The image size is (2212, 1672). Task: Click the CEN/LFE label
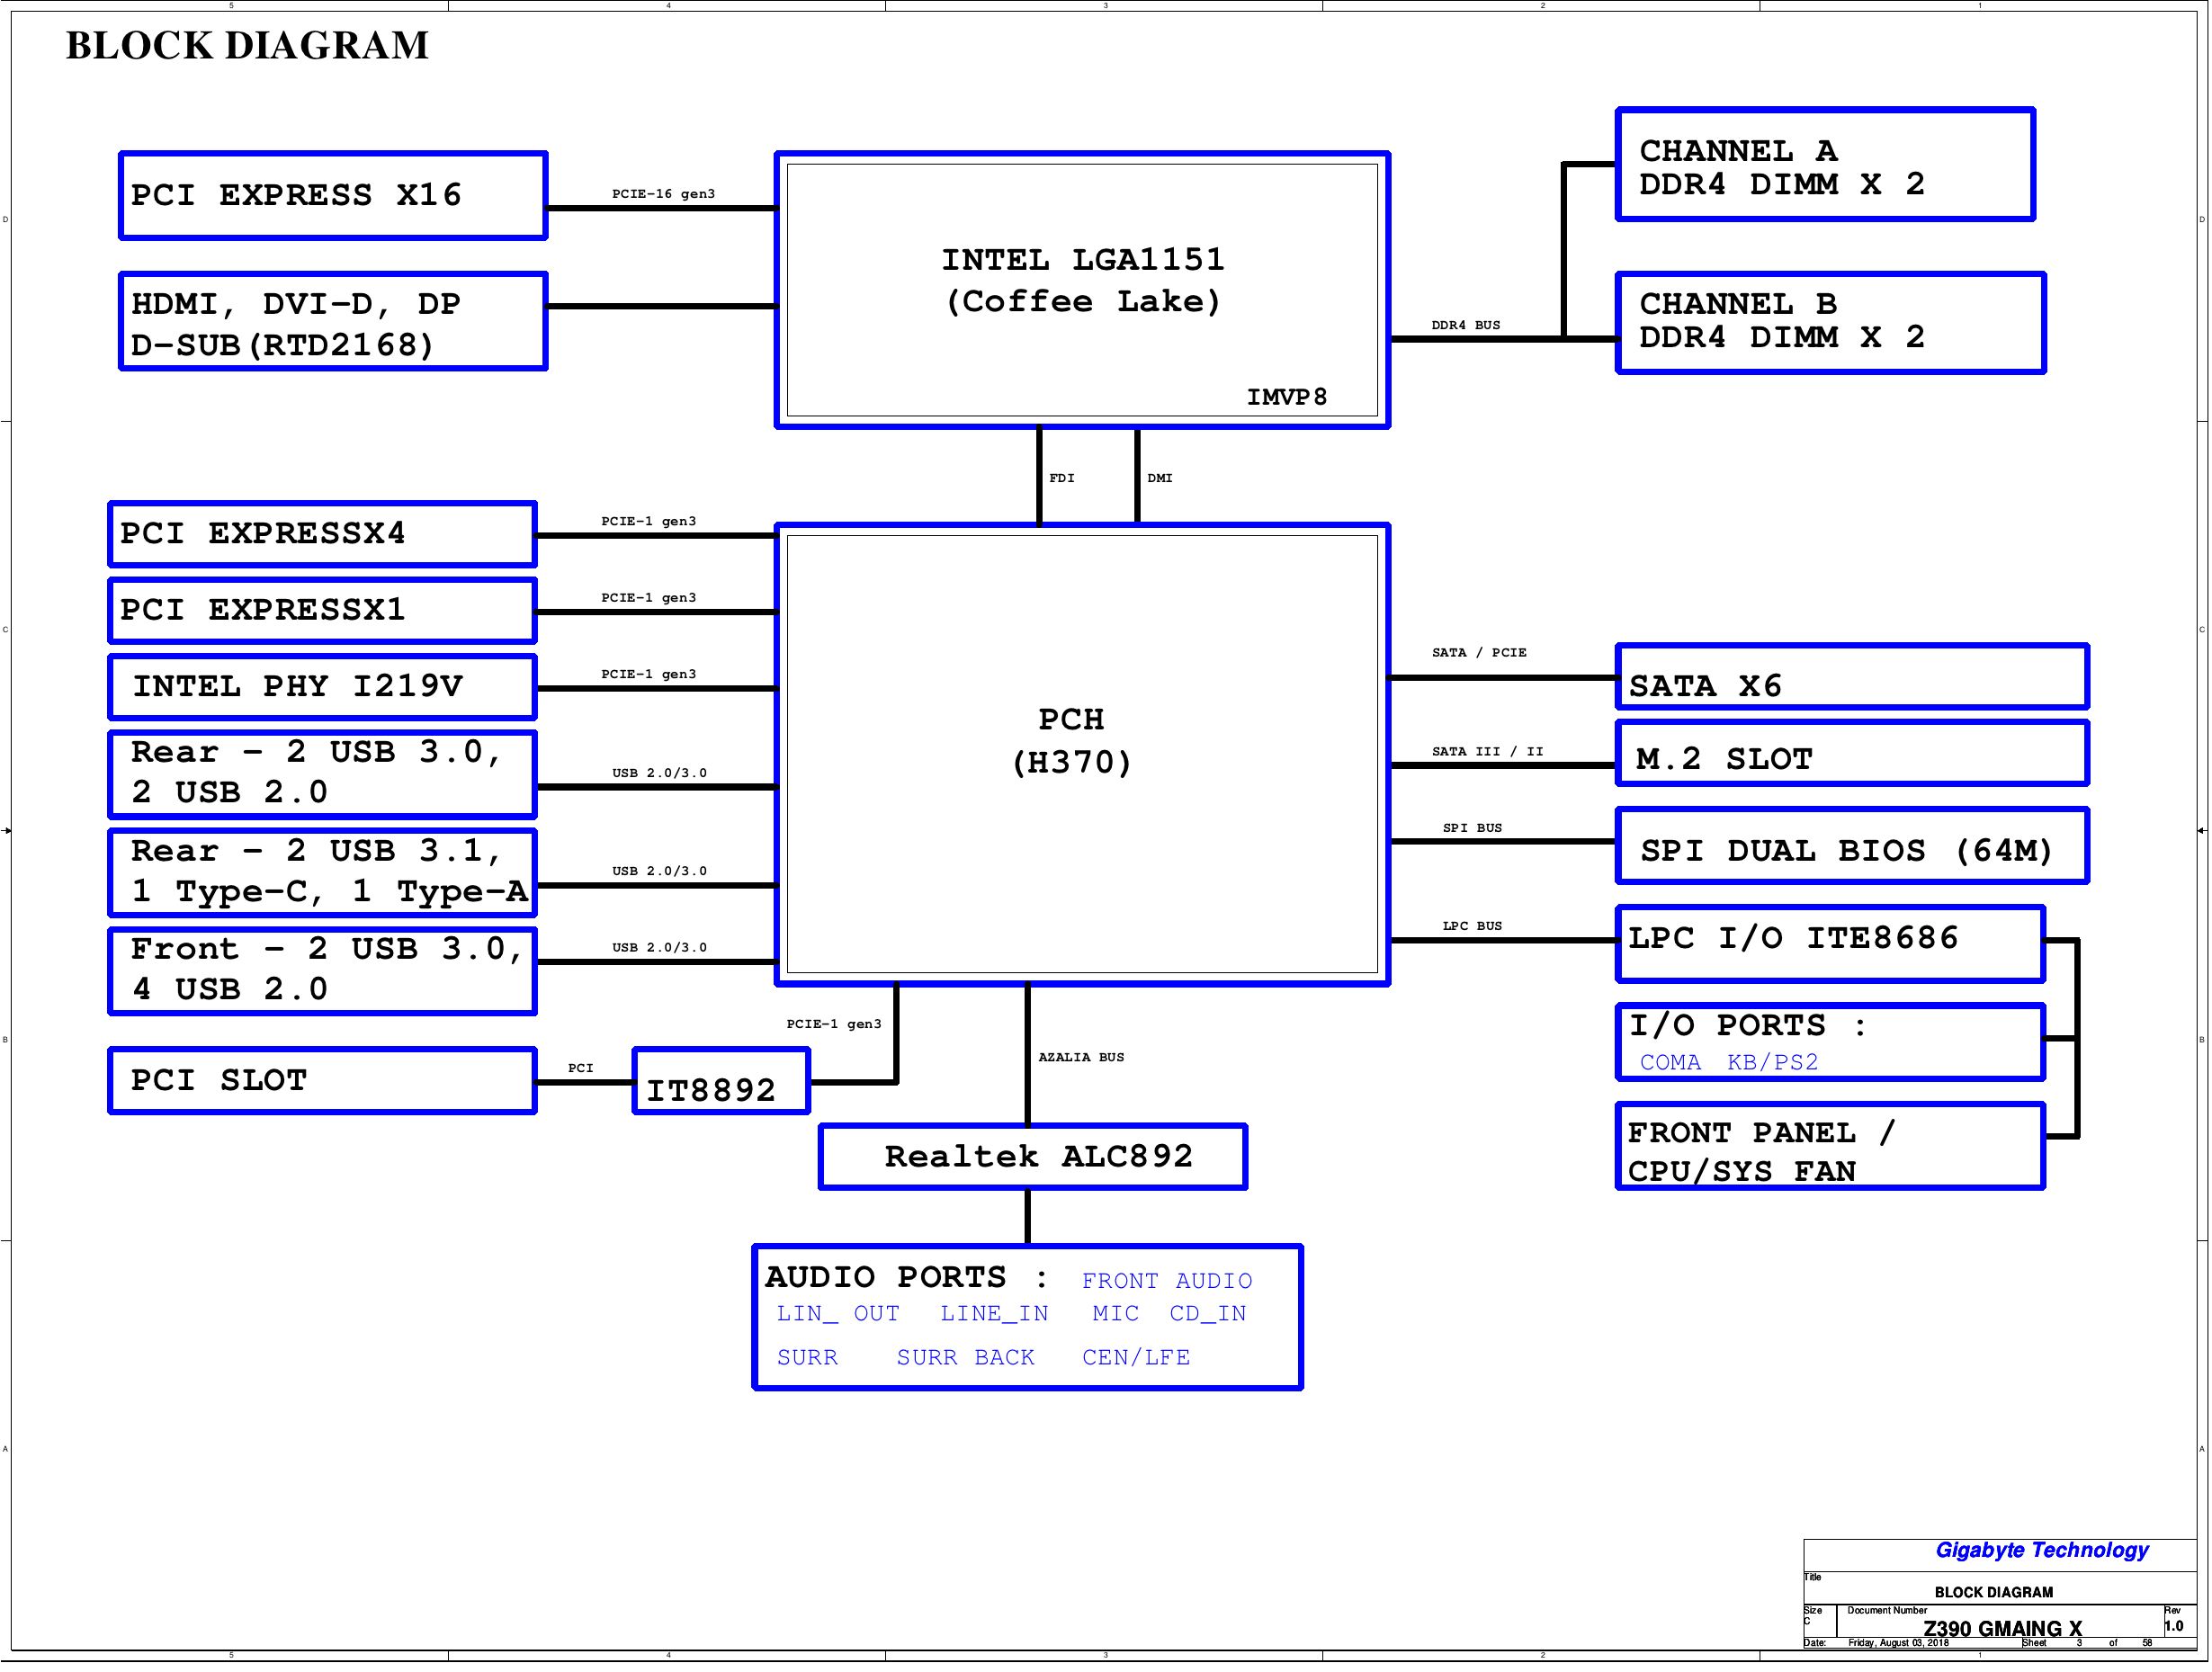[x=1136, y=1358]
